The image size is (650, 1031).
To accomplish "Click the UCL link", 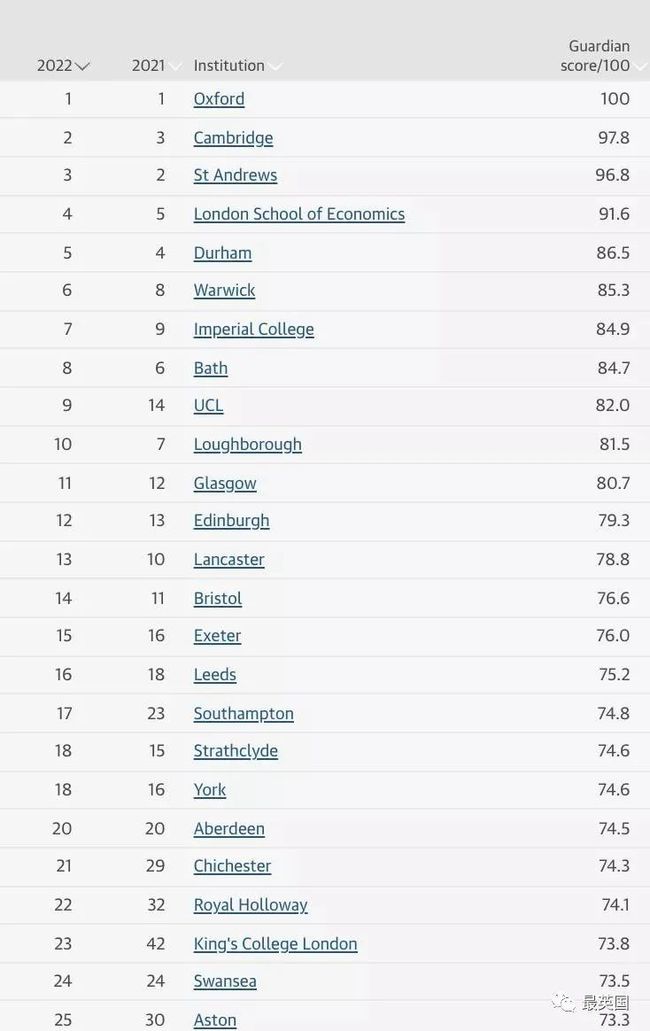I will (x=208, y=405).
